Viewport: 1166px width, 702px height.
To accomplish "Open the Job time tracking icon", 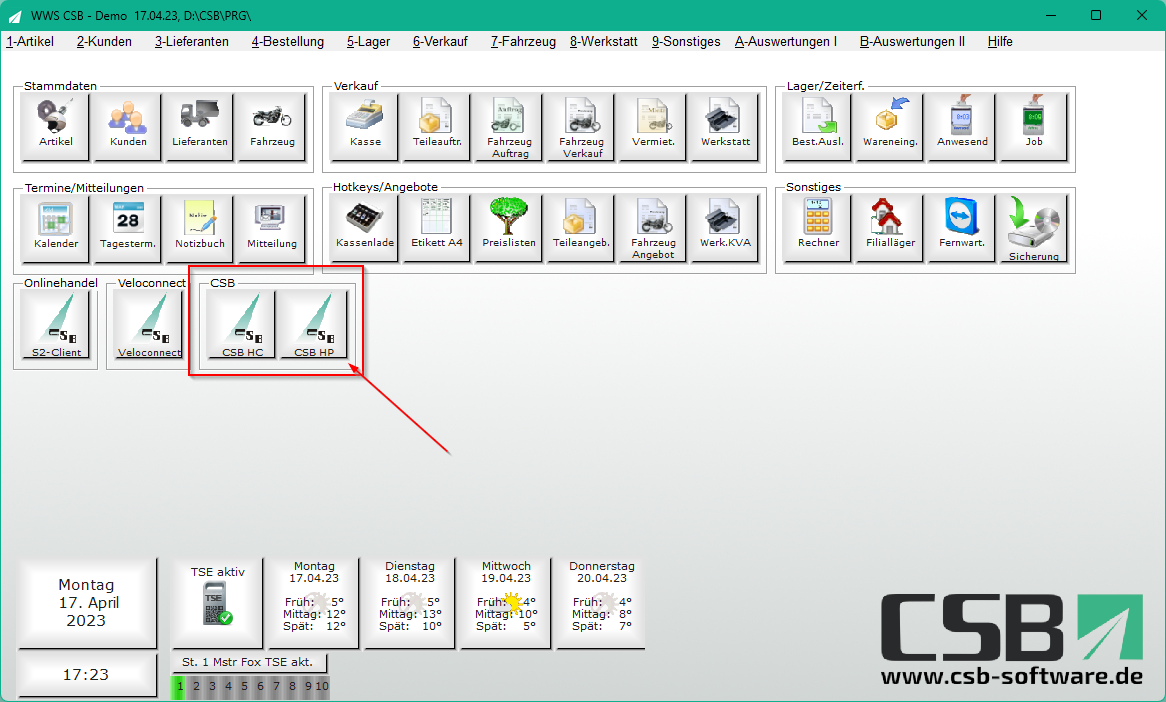I will point(1034,126).
